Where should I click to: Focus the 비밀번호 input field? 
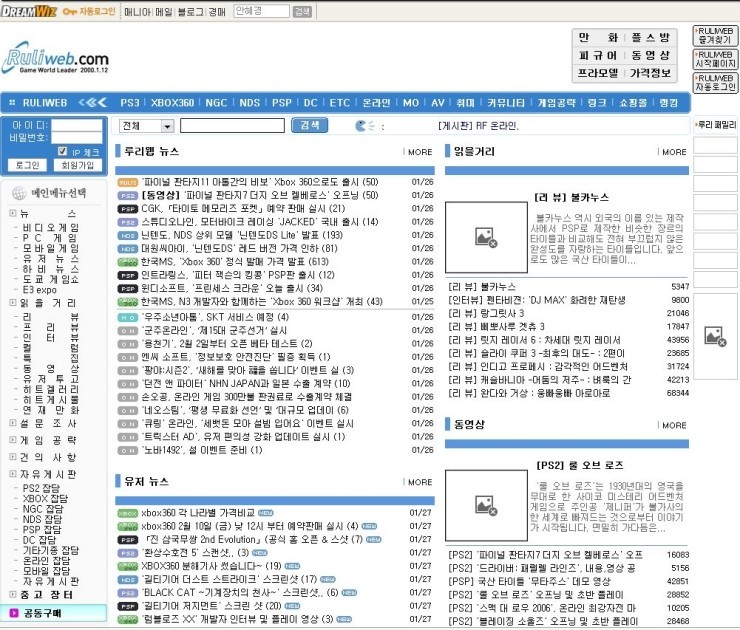coord(76,137)
